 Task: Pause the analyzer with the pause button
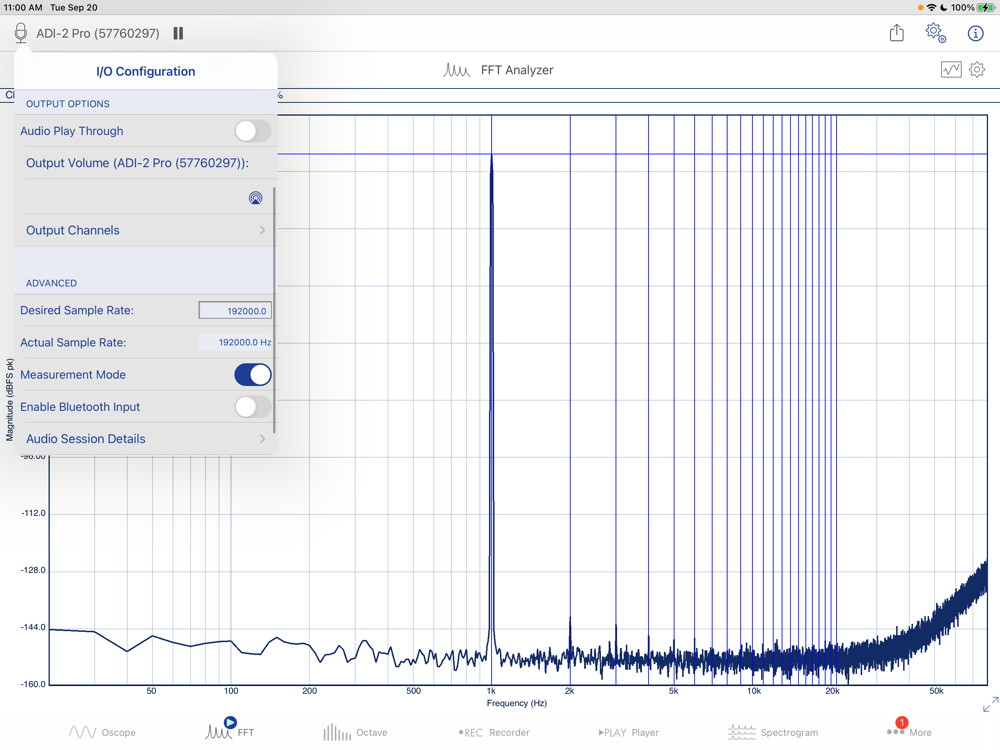click(178, 33)
